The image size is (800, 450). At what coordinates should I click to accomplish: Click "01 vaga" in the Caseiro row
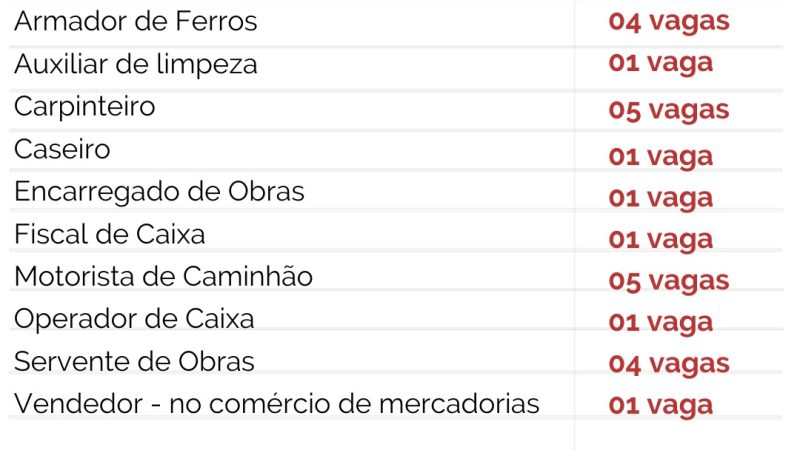[x=660, y=156]
